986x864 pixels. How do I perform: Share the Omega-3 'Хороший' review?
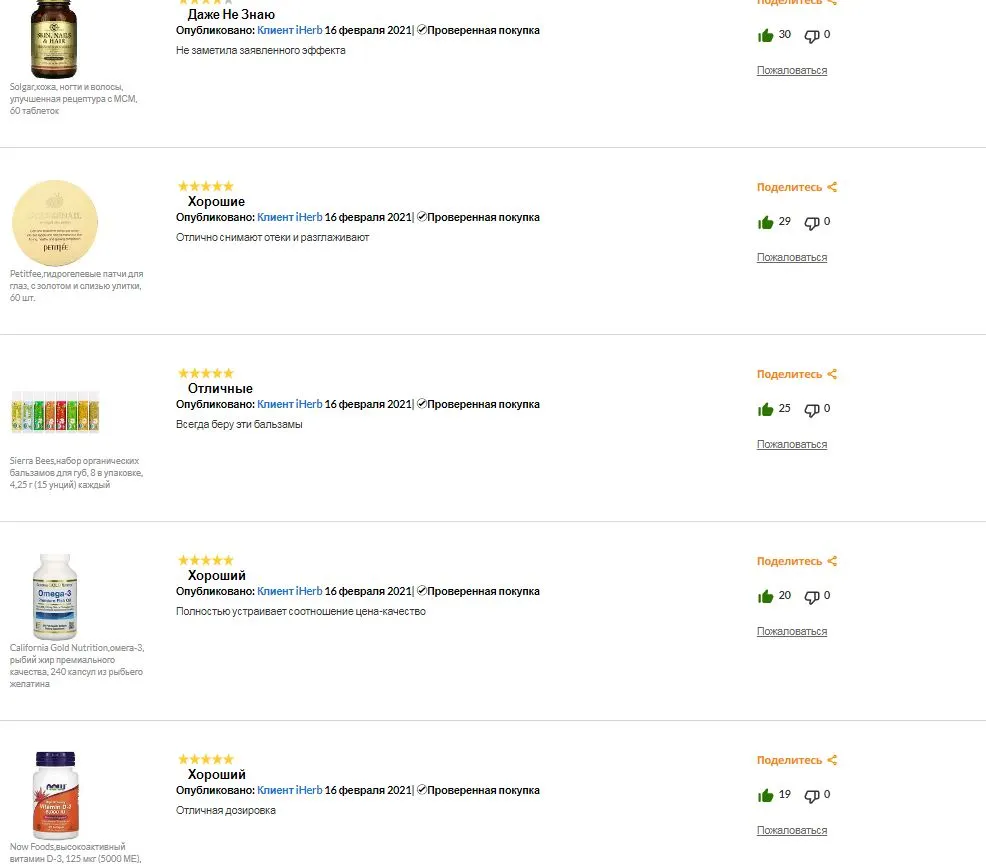pos(797,561)
